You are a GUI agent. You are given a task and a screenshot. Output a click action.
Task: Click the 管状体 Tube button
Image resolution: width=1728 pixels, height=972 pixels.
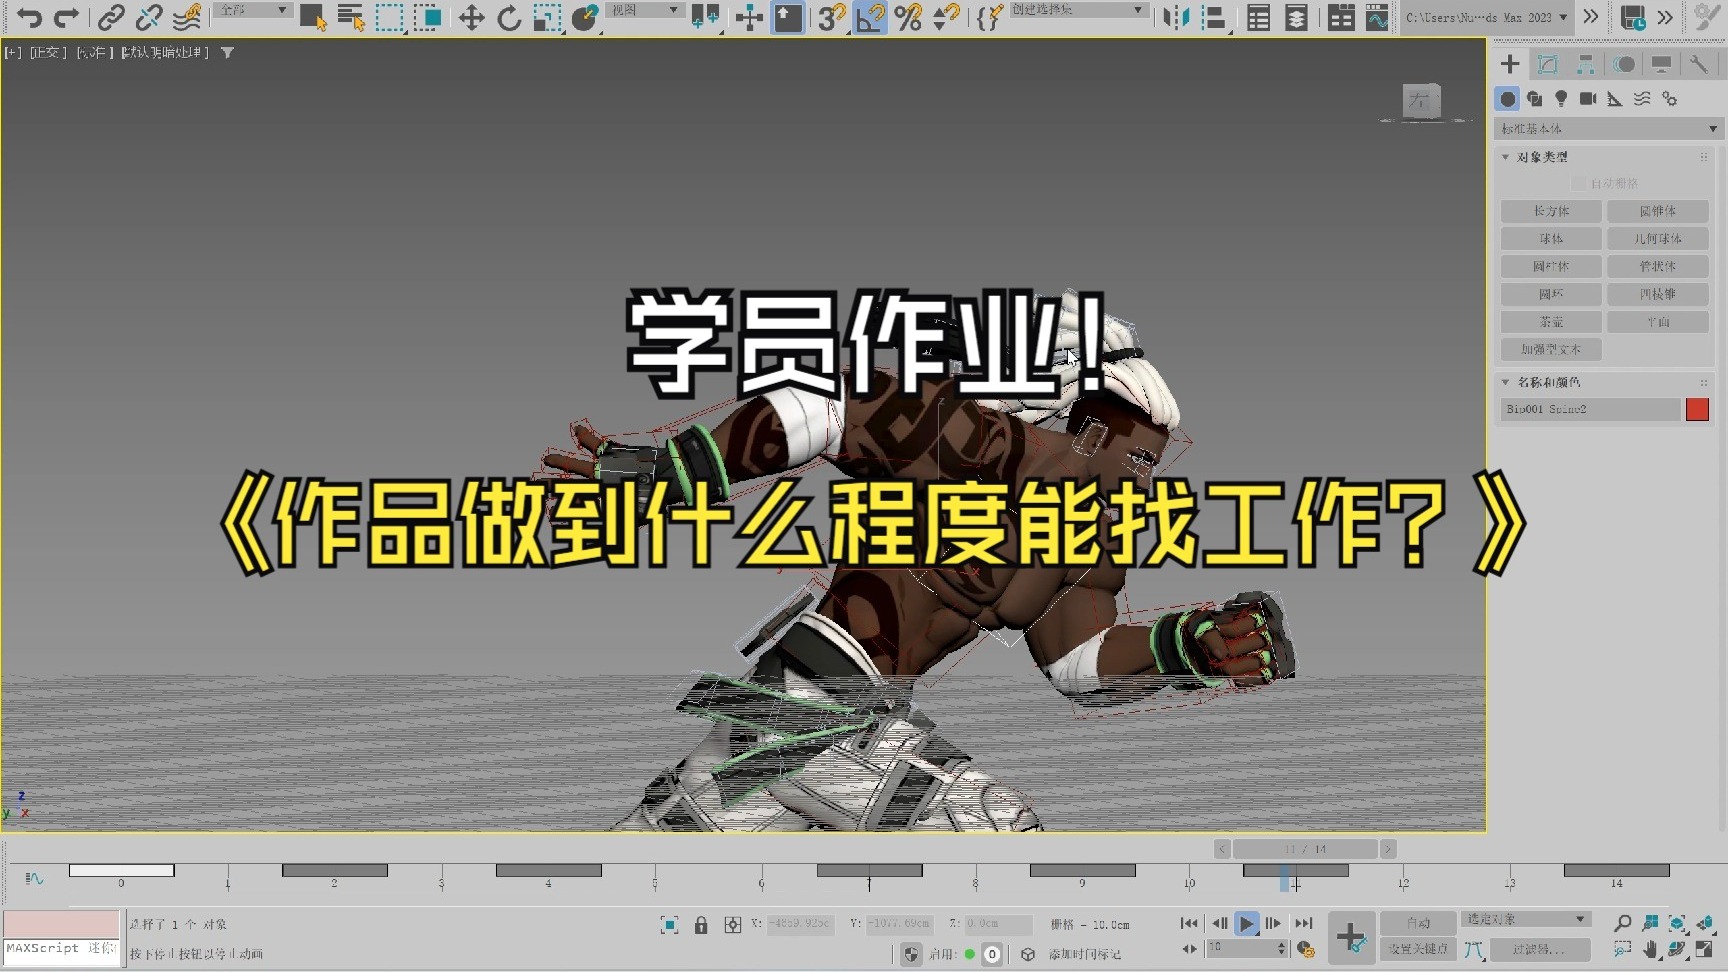[x=1658, y=267]
